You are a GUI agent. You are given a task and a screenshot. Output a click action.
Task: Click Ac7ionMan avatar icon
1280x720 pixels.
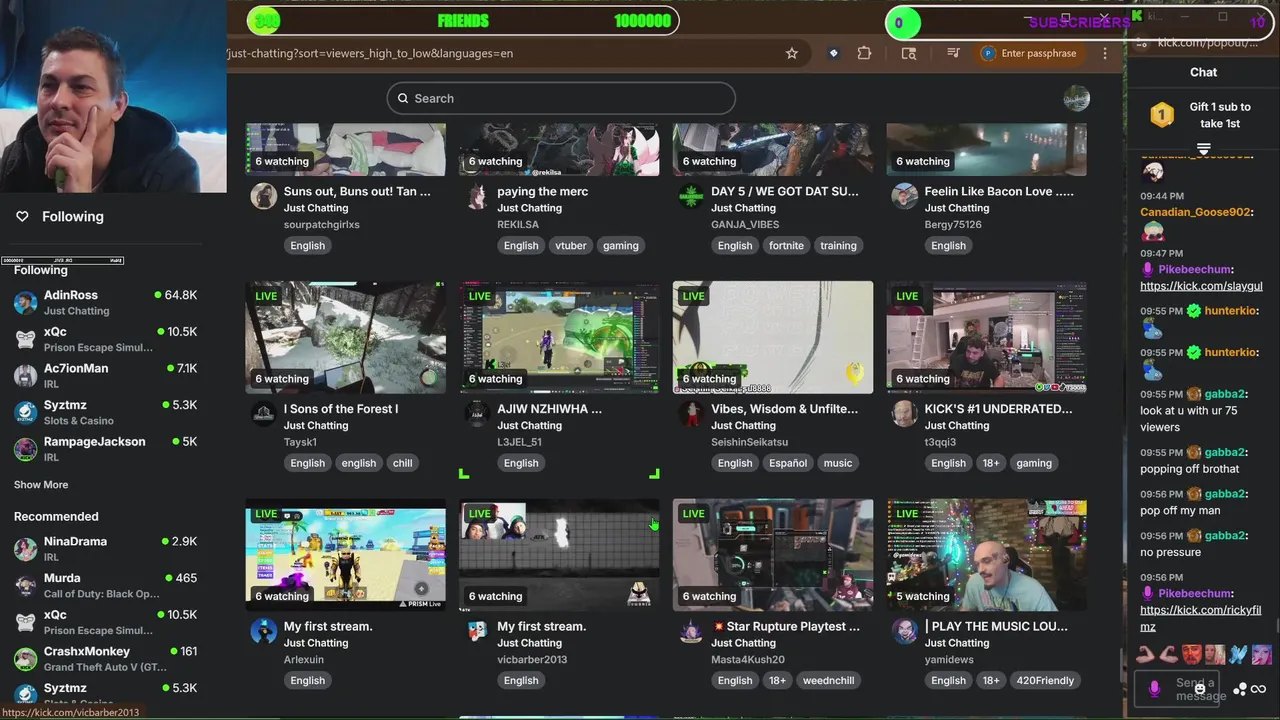click(26, 375)
